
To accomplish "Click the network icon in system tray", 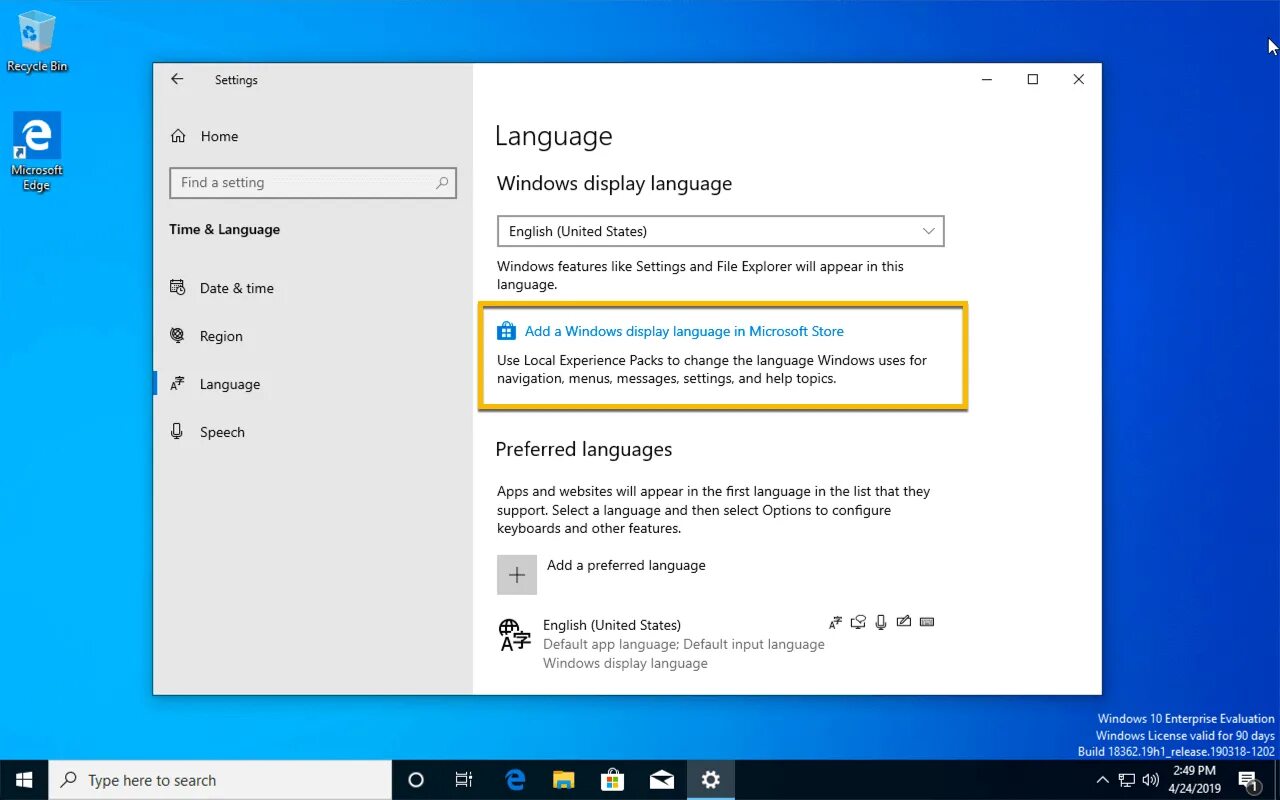I will coord(1127,780).
